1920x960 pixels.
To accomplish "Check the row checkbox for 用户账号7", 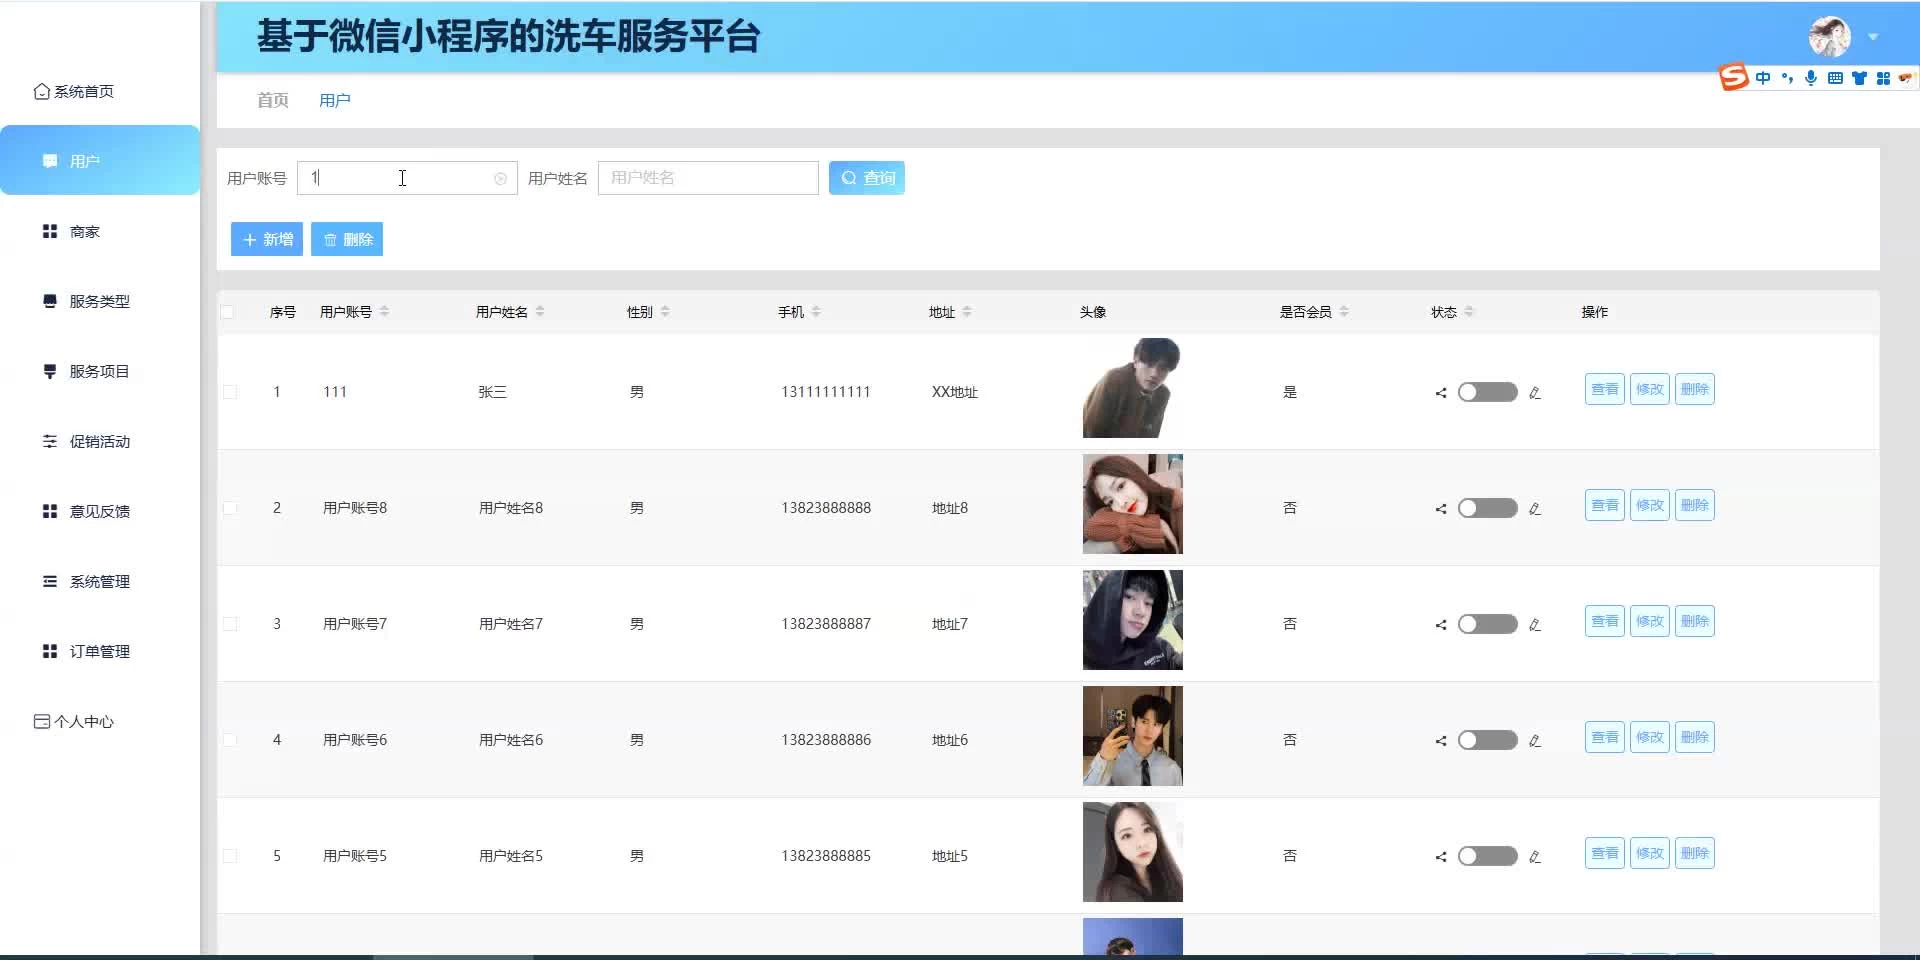I will (x=230, y=624).
